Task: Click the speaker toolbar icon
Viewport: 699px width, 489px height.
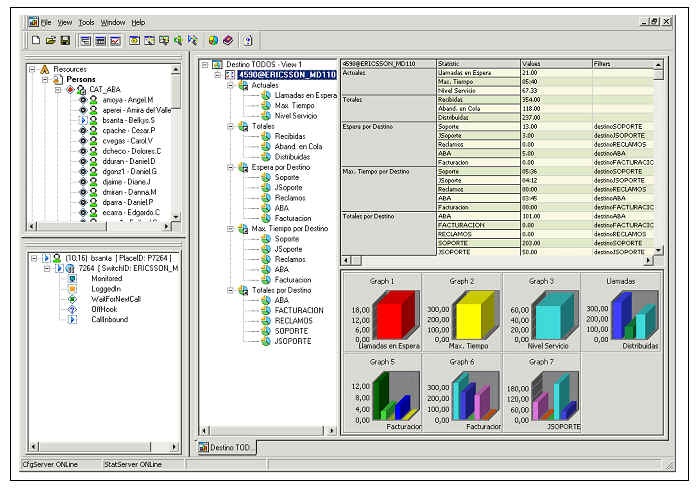Action: [x=178, y=41]
